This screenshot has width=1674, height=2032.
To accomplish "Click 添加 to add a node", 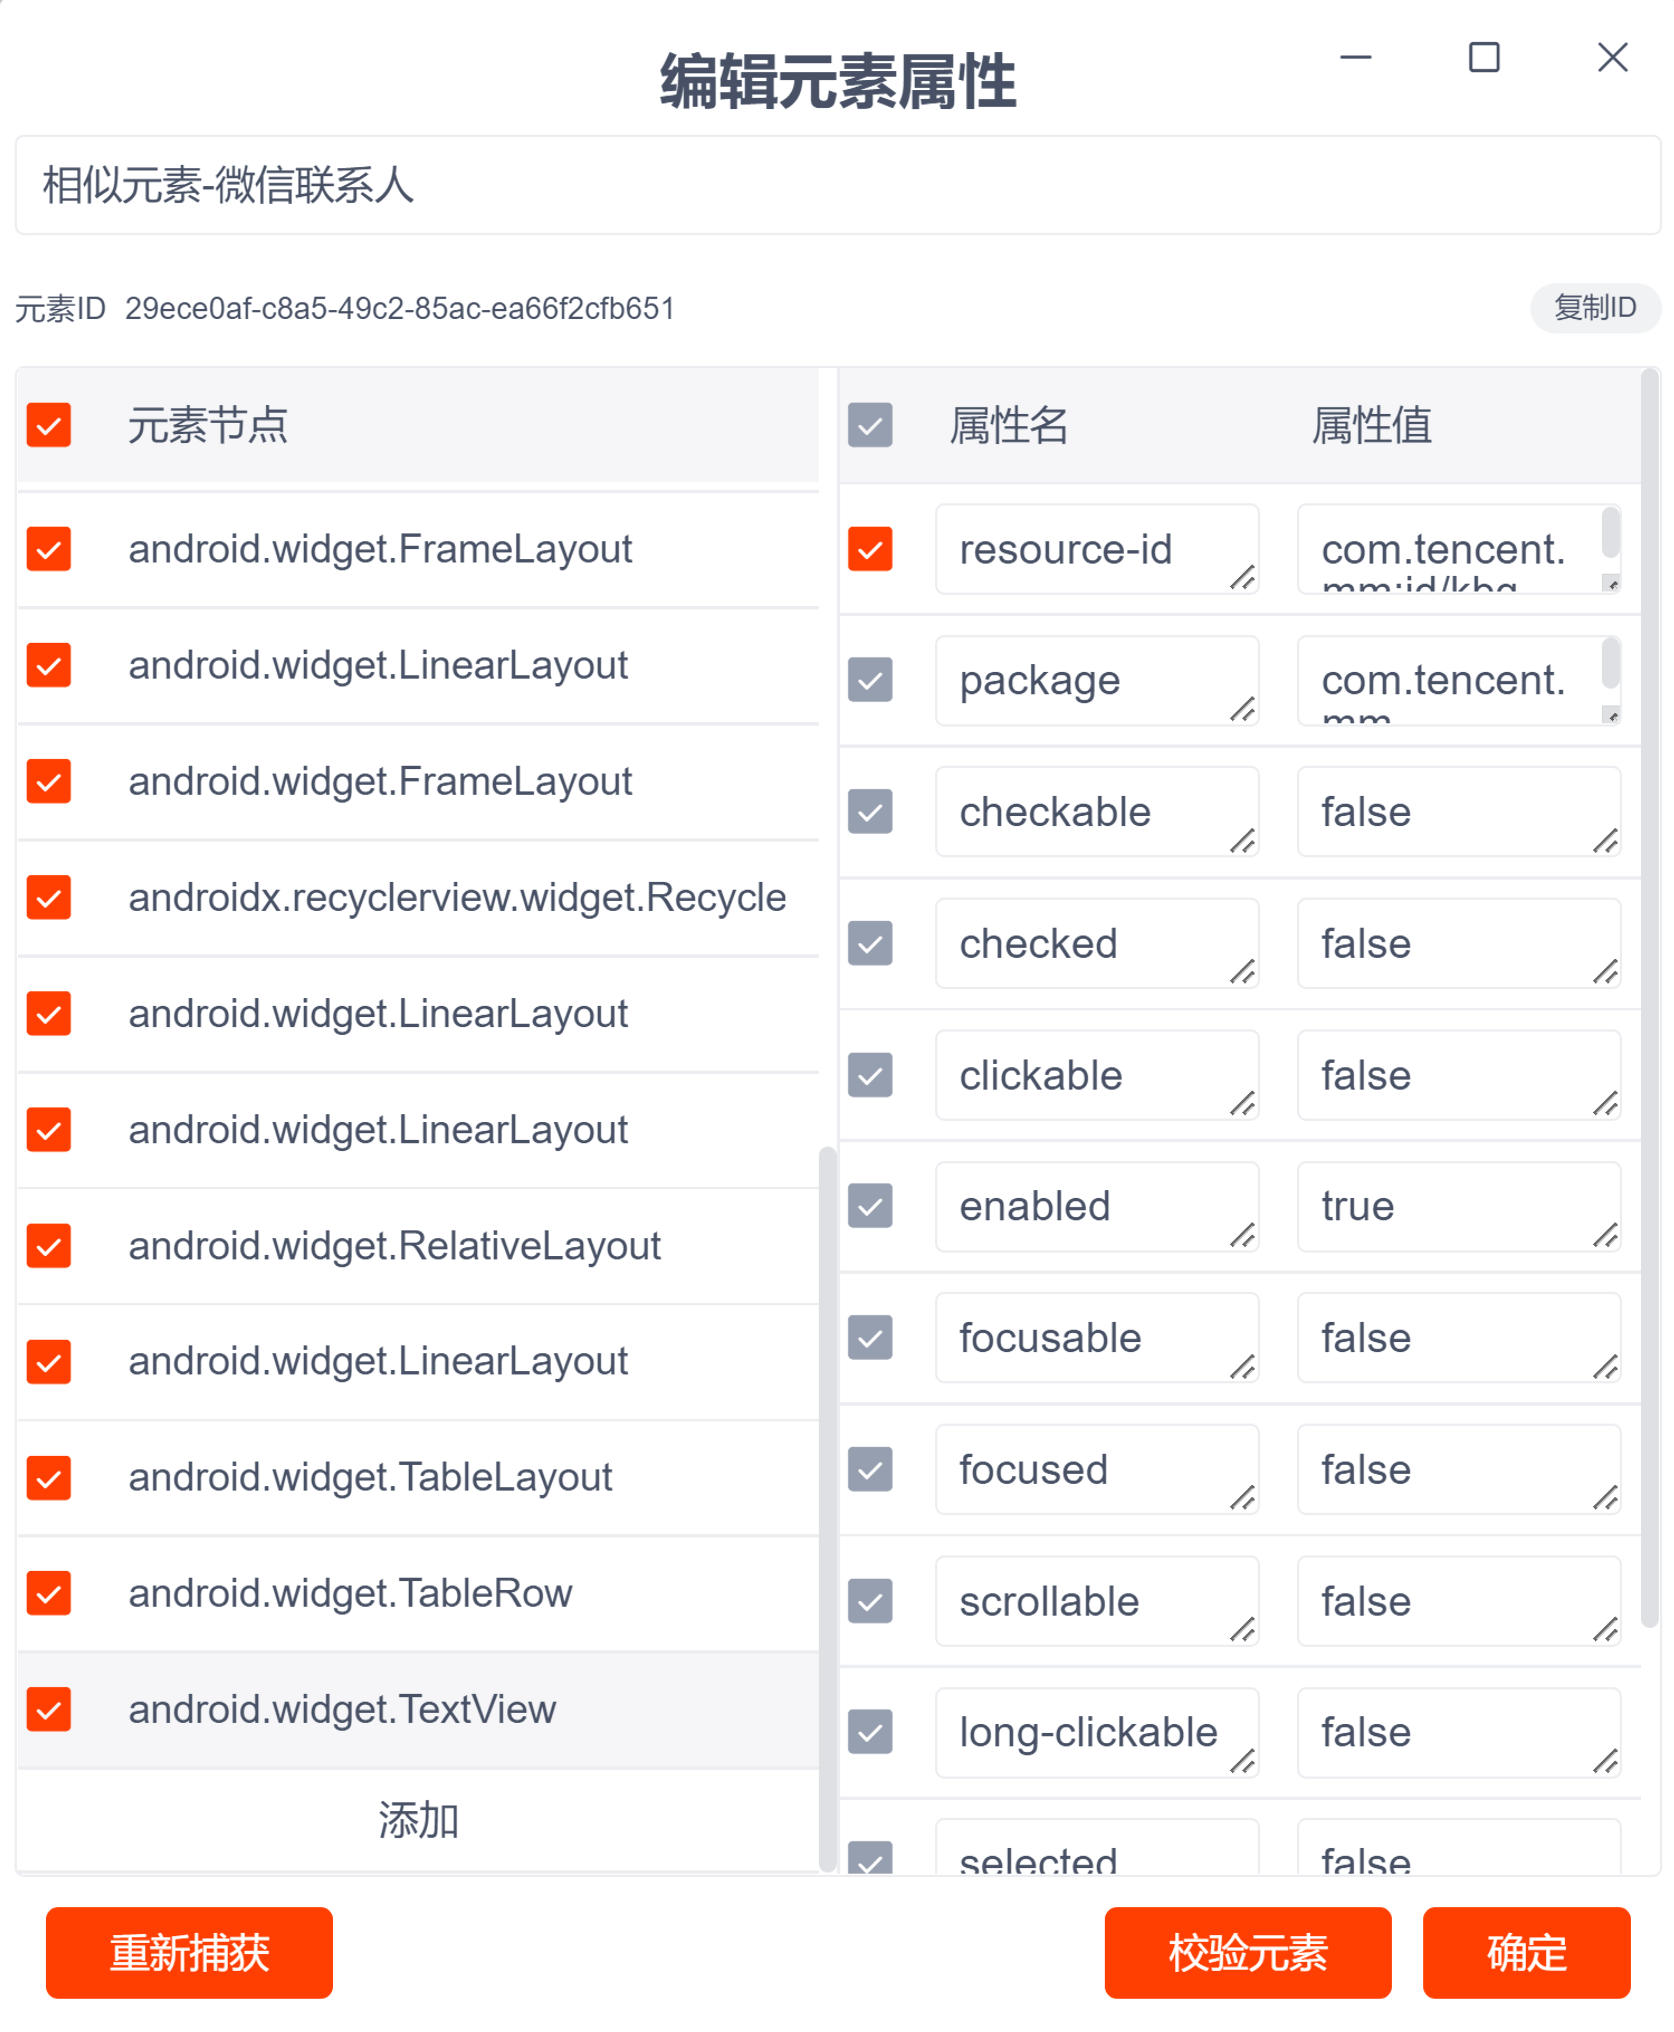I will 418,1820.
